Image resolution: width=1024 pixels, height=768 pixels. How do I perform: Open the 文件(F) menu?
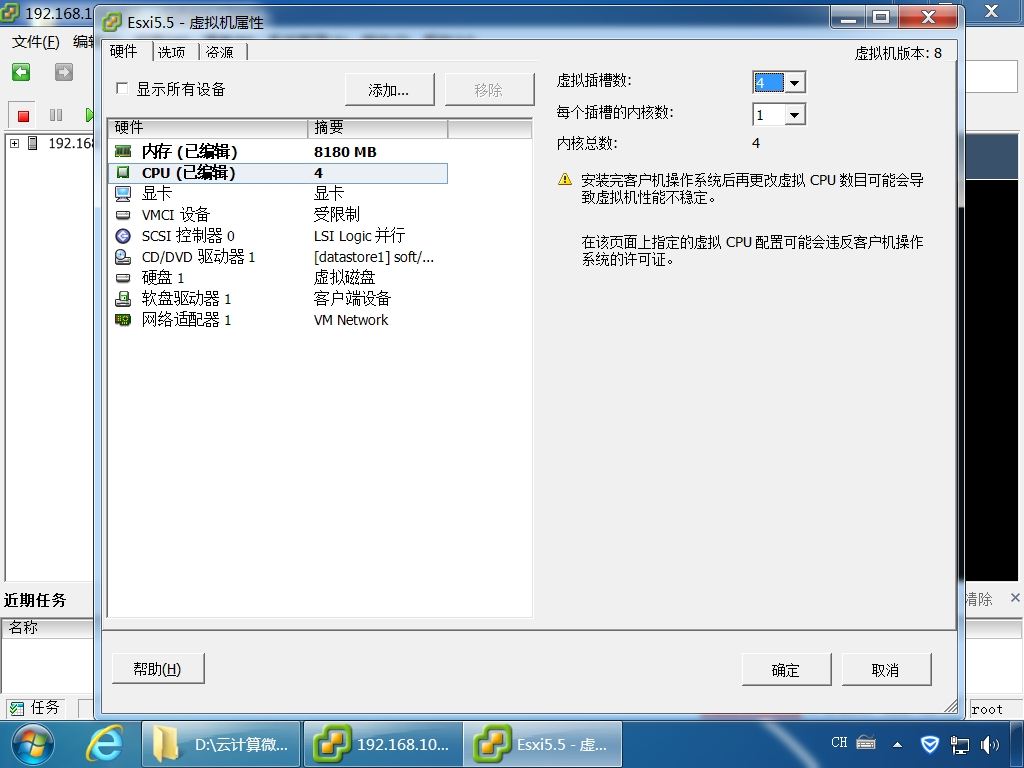[x=36, y=42]
